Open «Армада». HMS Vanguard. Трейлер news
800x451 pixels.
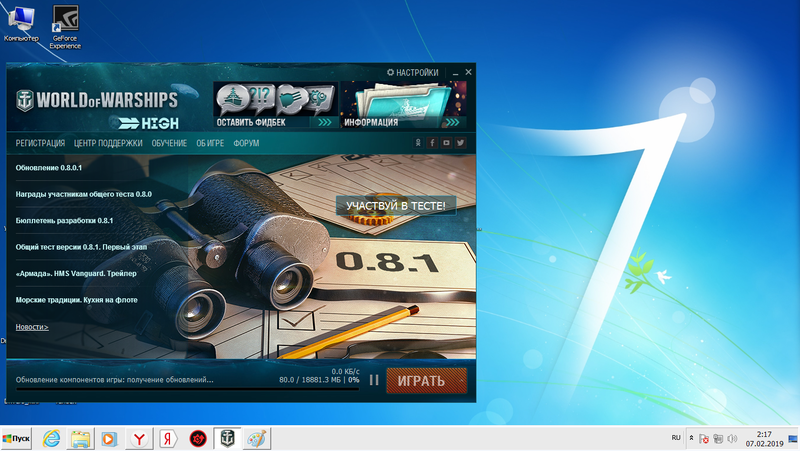(76, 273)
